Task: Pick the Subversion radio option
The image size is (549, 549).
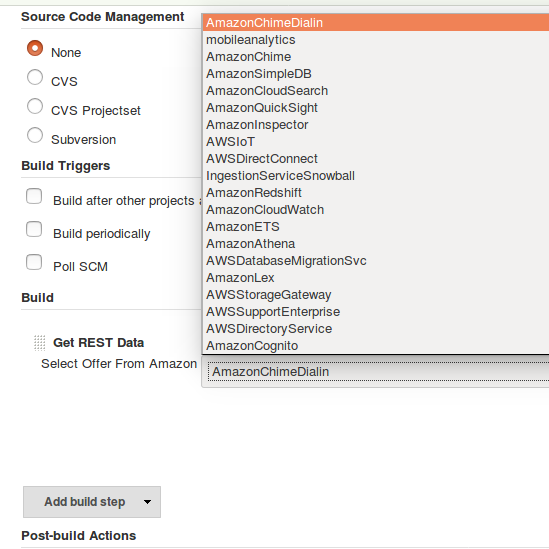Action: pos(35,135)
